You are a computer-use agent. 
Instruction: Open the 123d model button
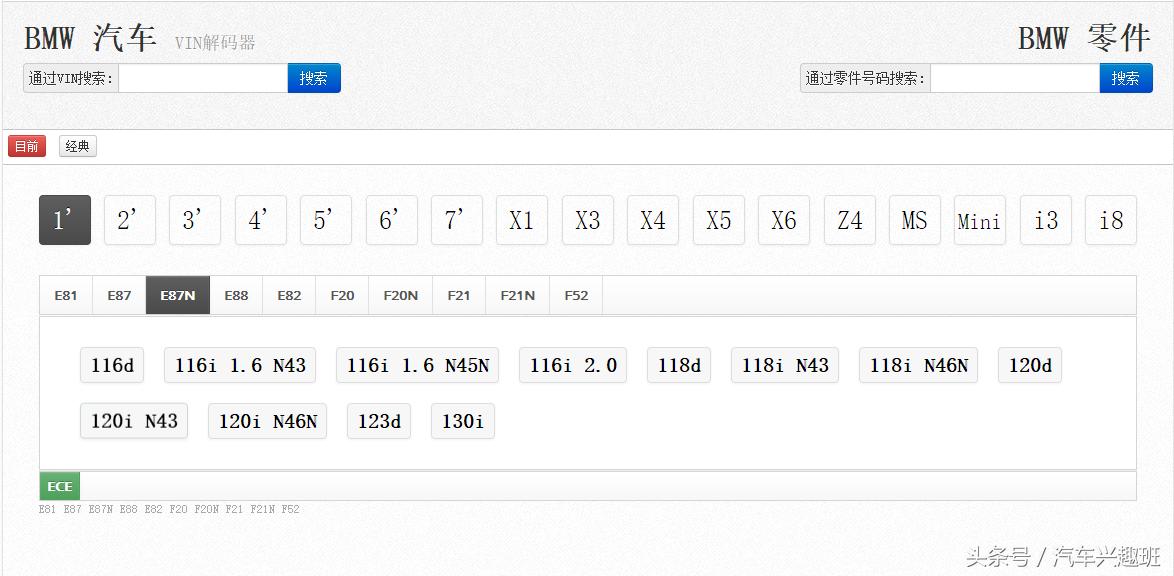pos(379,421)
